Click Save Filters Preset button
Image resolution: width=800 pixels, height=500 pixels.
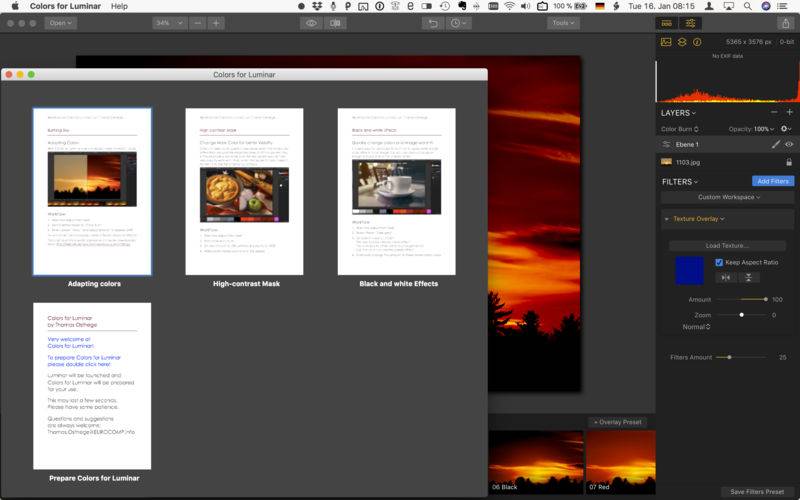pos(757,492)
